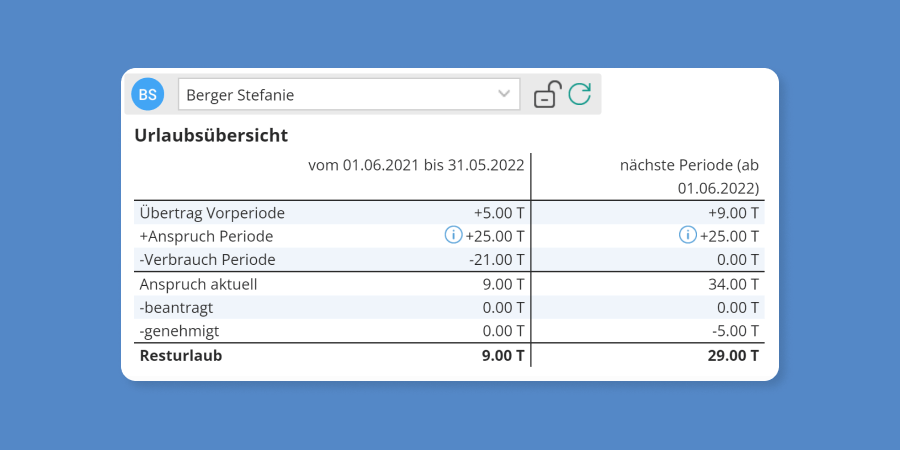Click the bold value '29.00 T'

732,355
